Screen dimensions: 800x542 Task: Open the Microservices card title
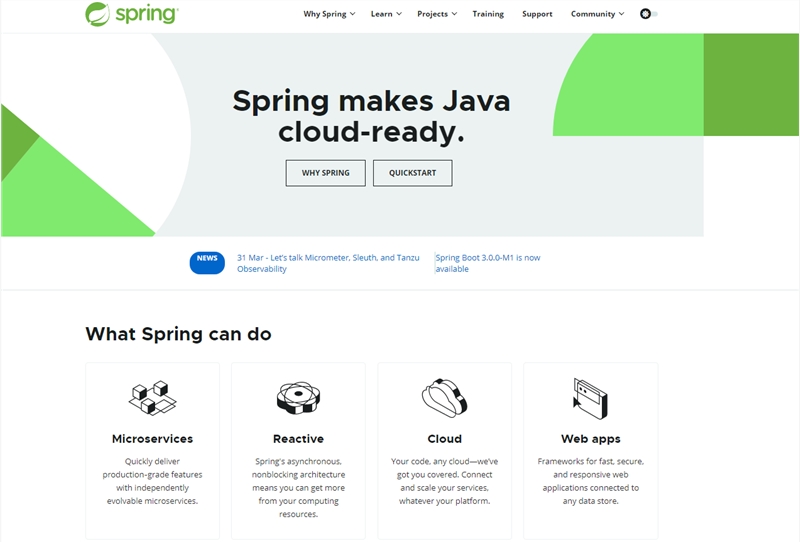click(152, 439)
